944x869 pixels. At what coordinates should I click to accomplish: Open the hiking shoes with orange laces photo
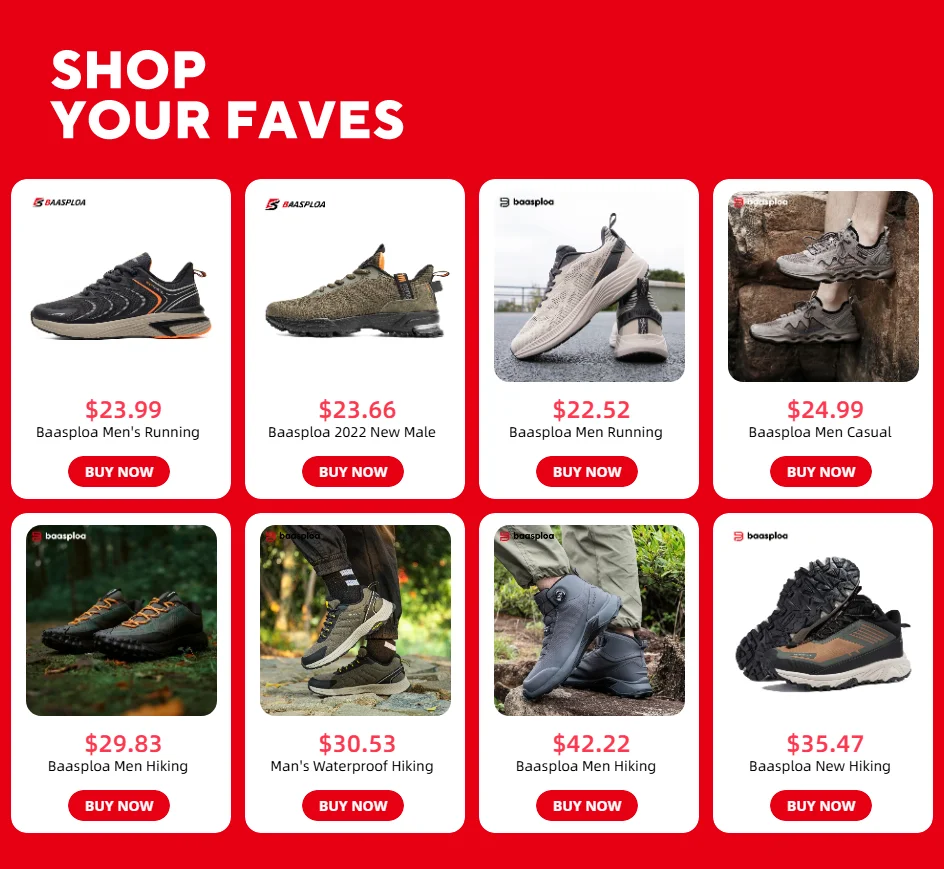(x=121, y=620)
